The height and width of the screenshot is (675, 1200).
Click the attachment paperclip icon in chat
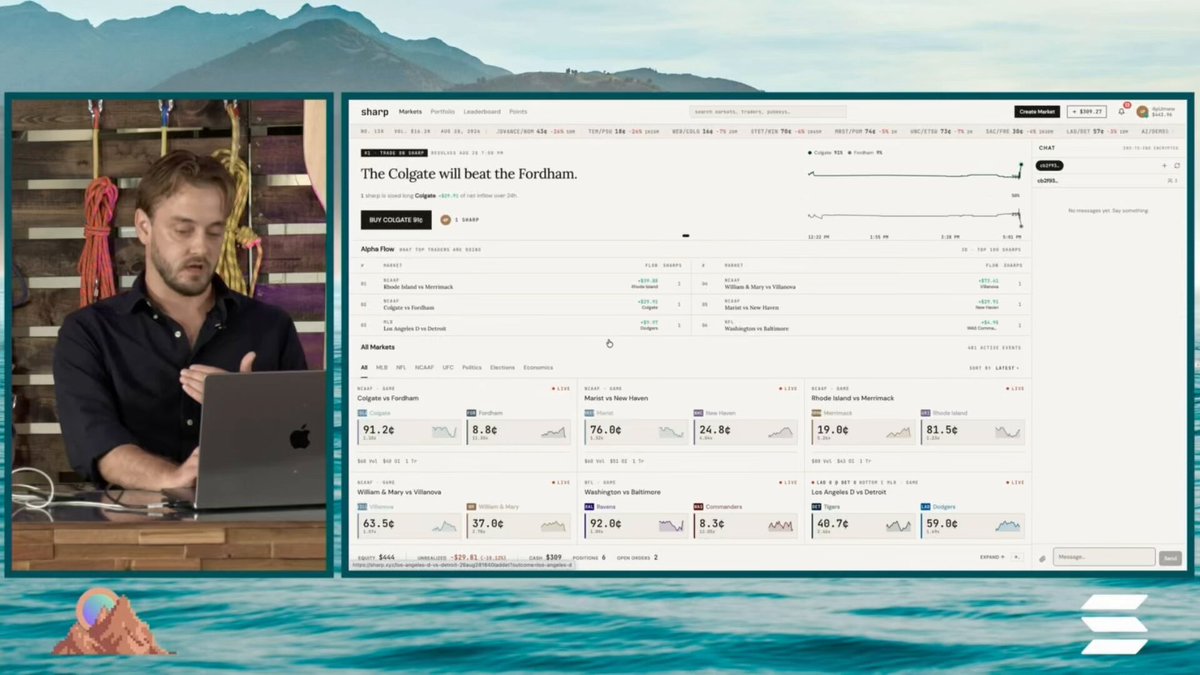tap(1042, 558)
